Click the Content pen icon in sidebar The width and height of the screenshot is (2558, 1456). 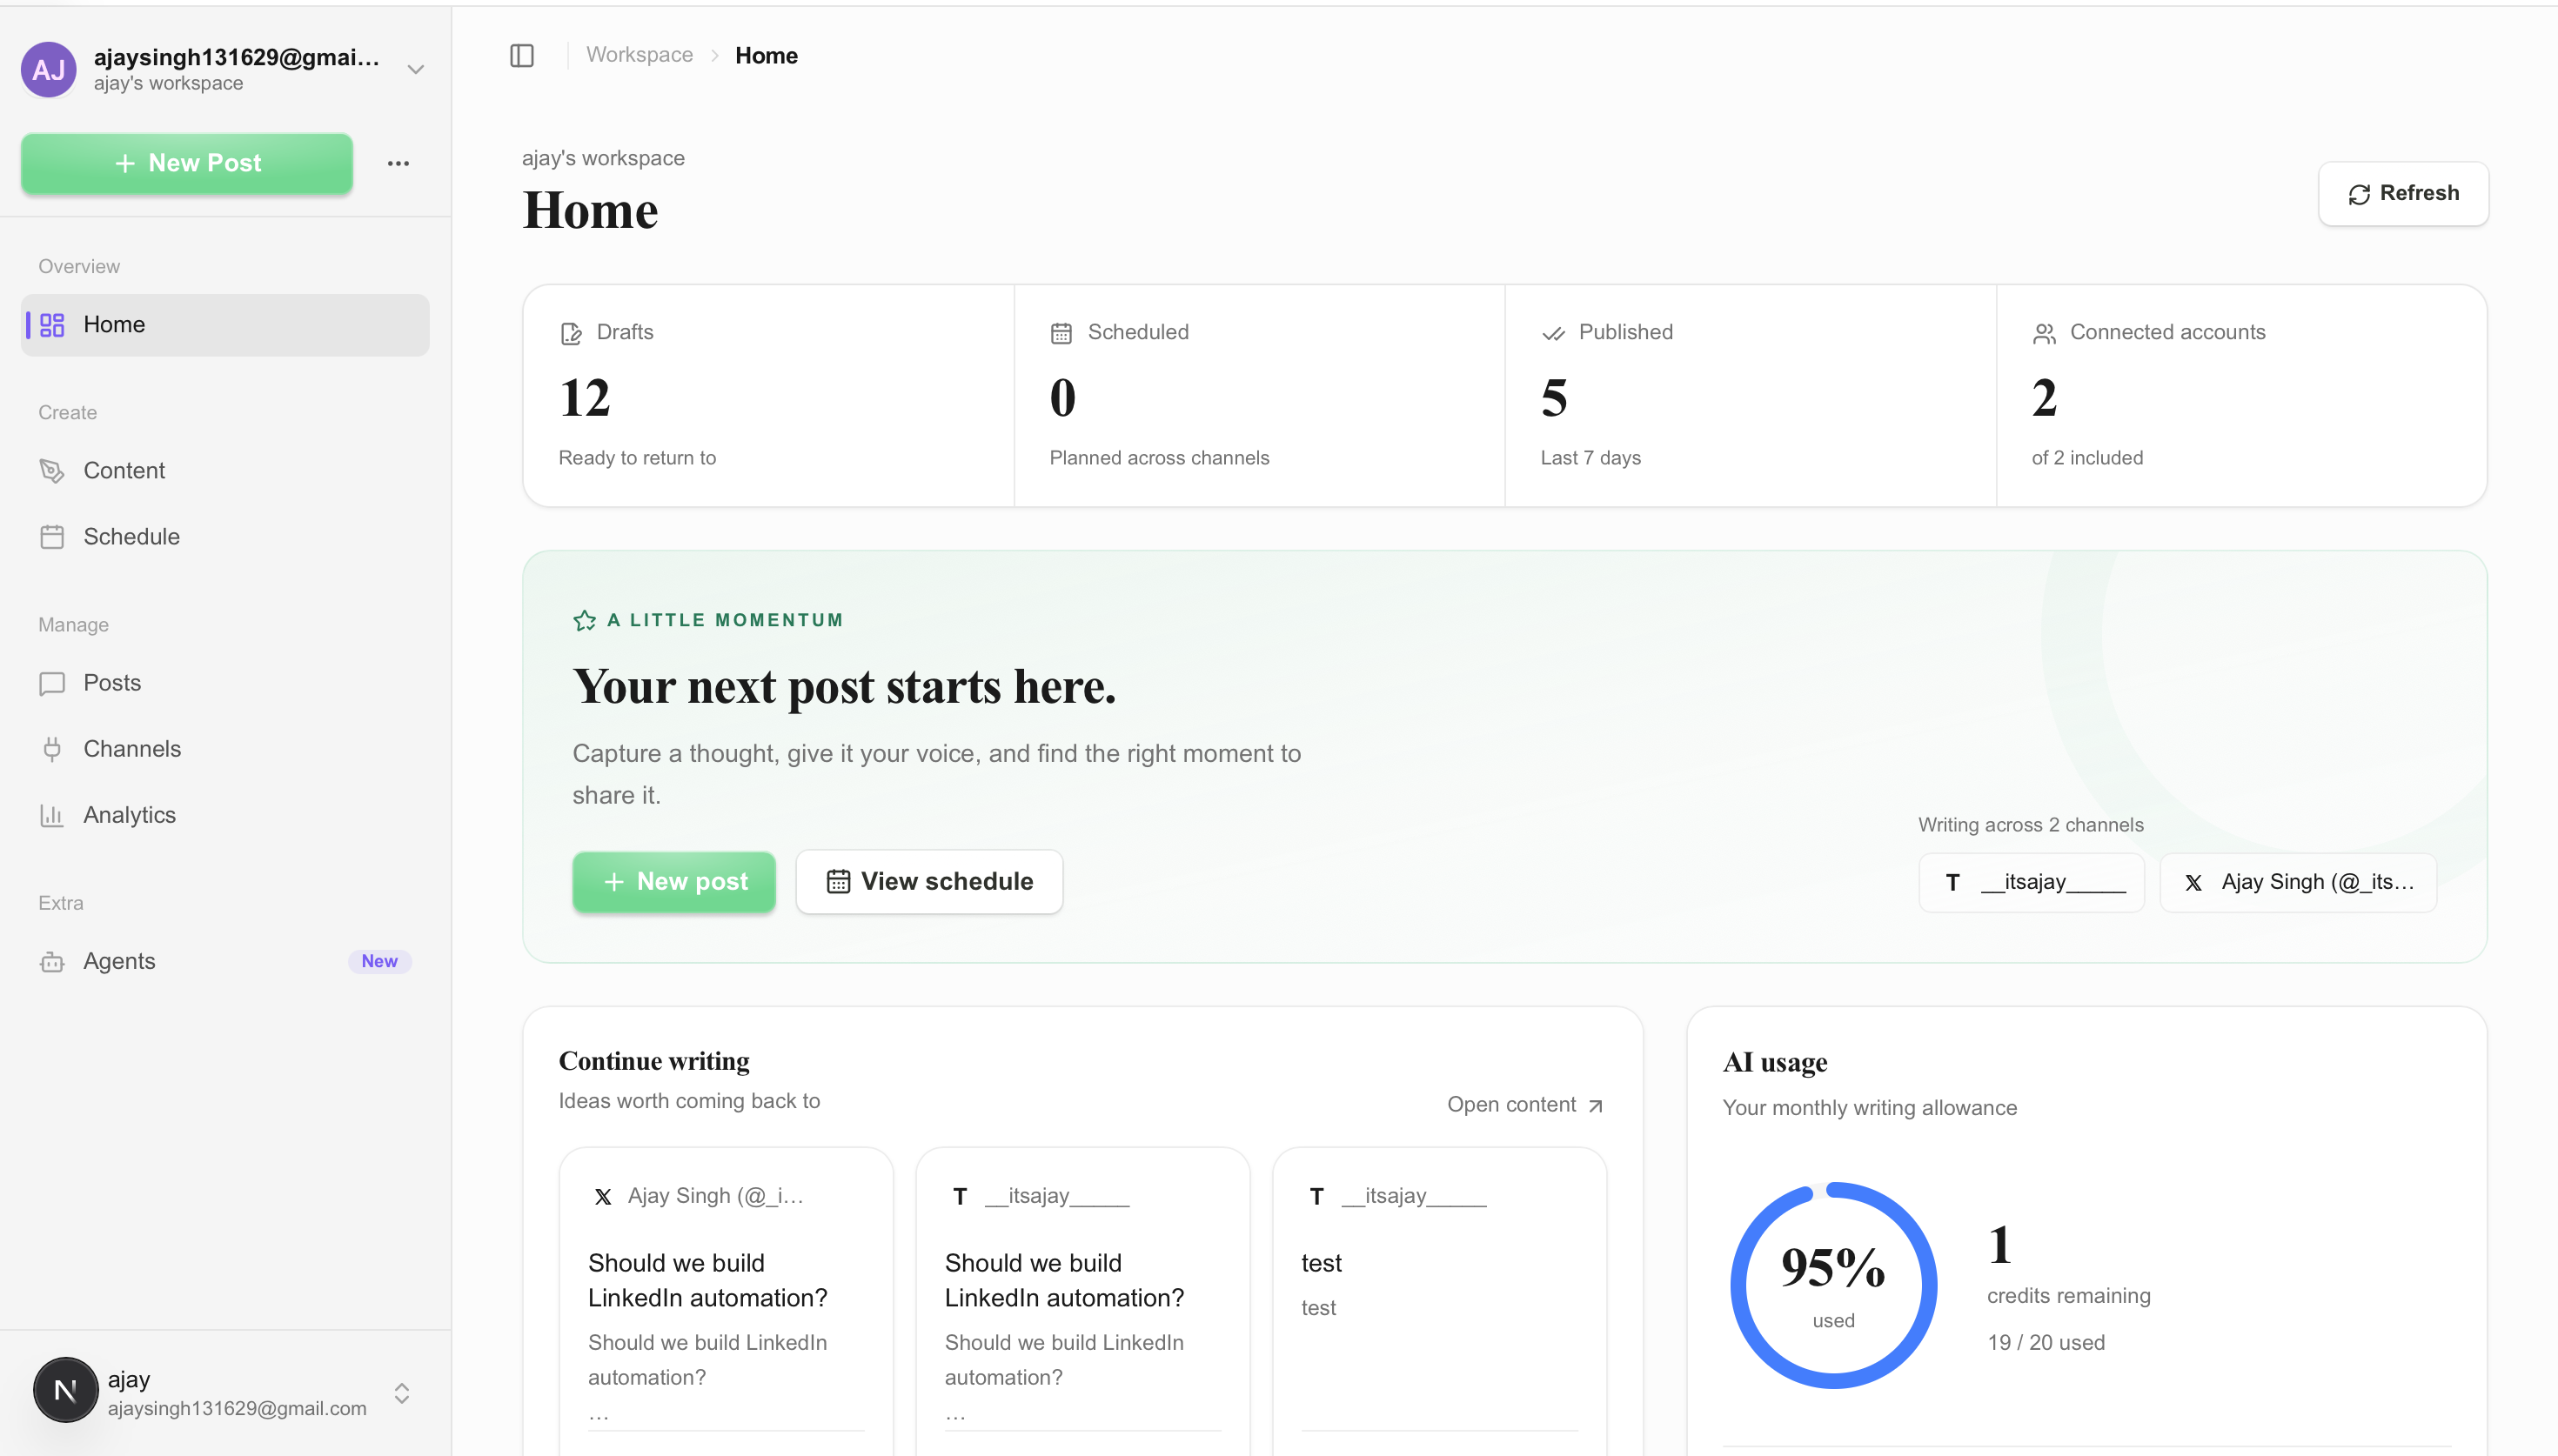point(52,471)
